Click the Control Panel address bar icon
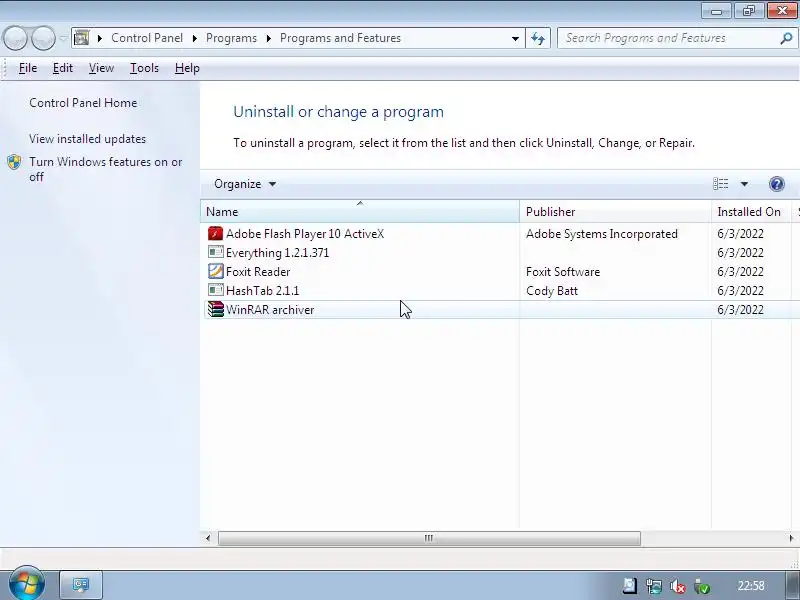The image size is (800, 600). 81,38
